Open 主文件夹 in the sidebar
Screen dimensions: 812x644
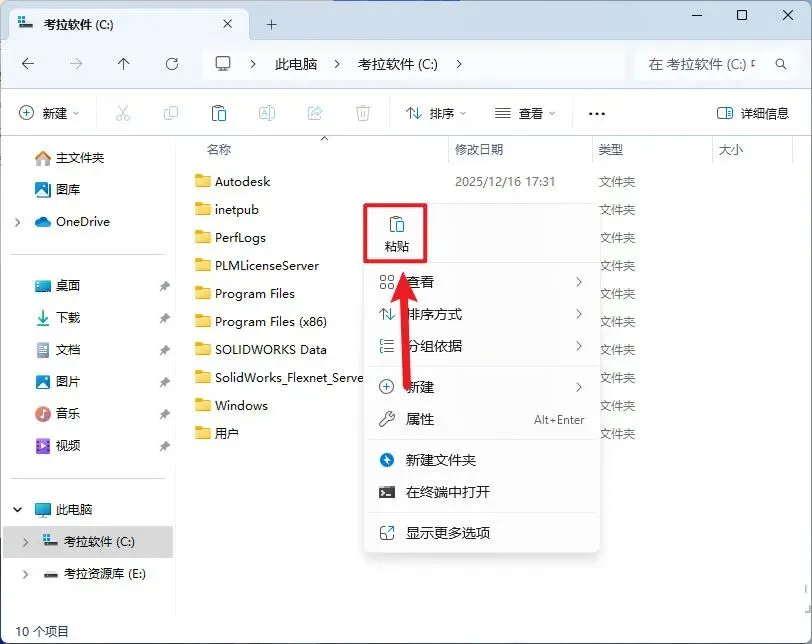tap(70, 158)
